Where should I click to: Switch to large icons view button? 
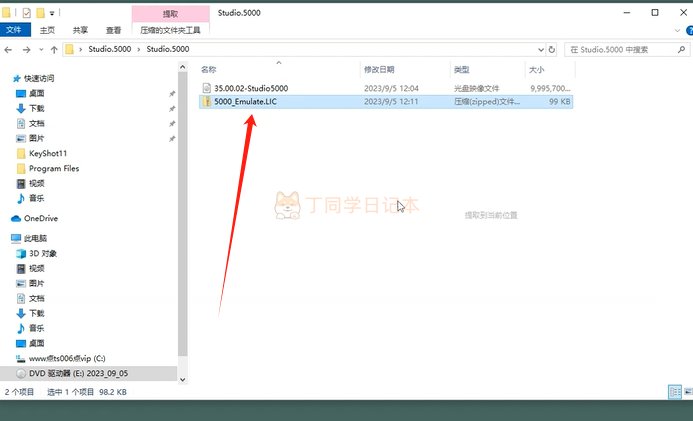pos(688,392)
